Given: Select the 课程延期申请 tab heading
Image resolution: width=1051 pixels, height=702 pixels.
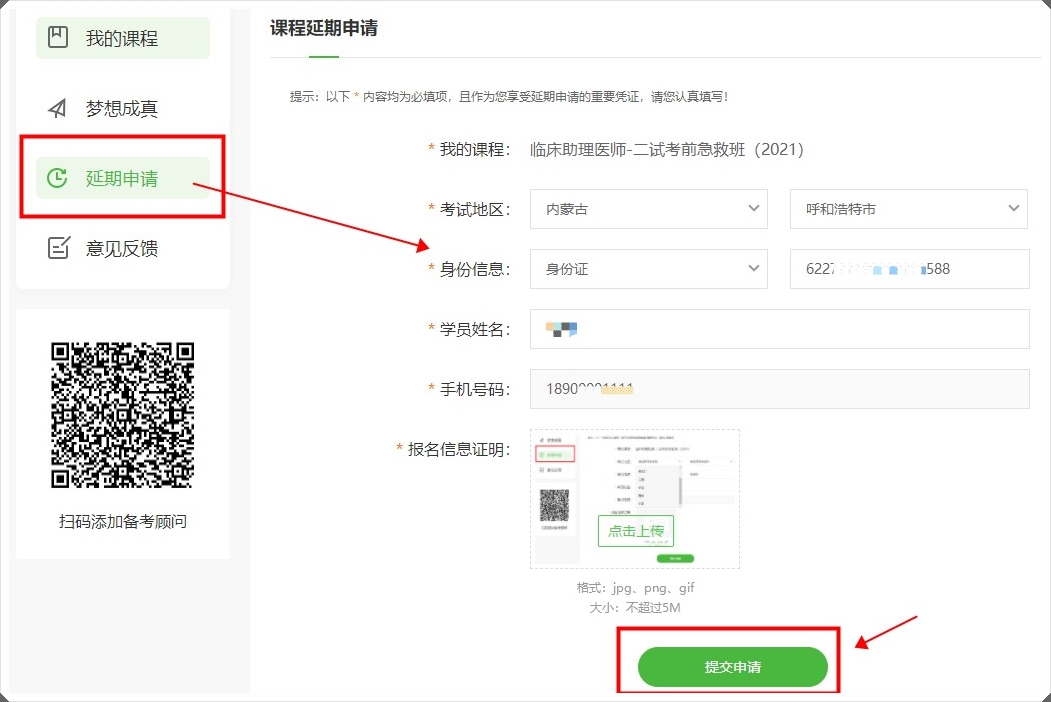Looking at the screenshot, I should tap(324, 28).
